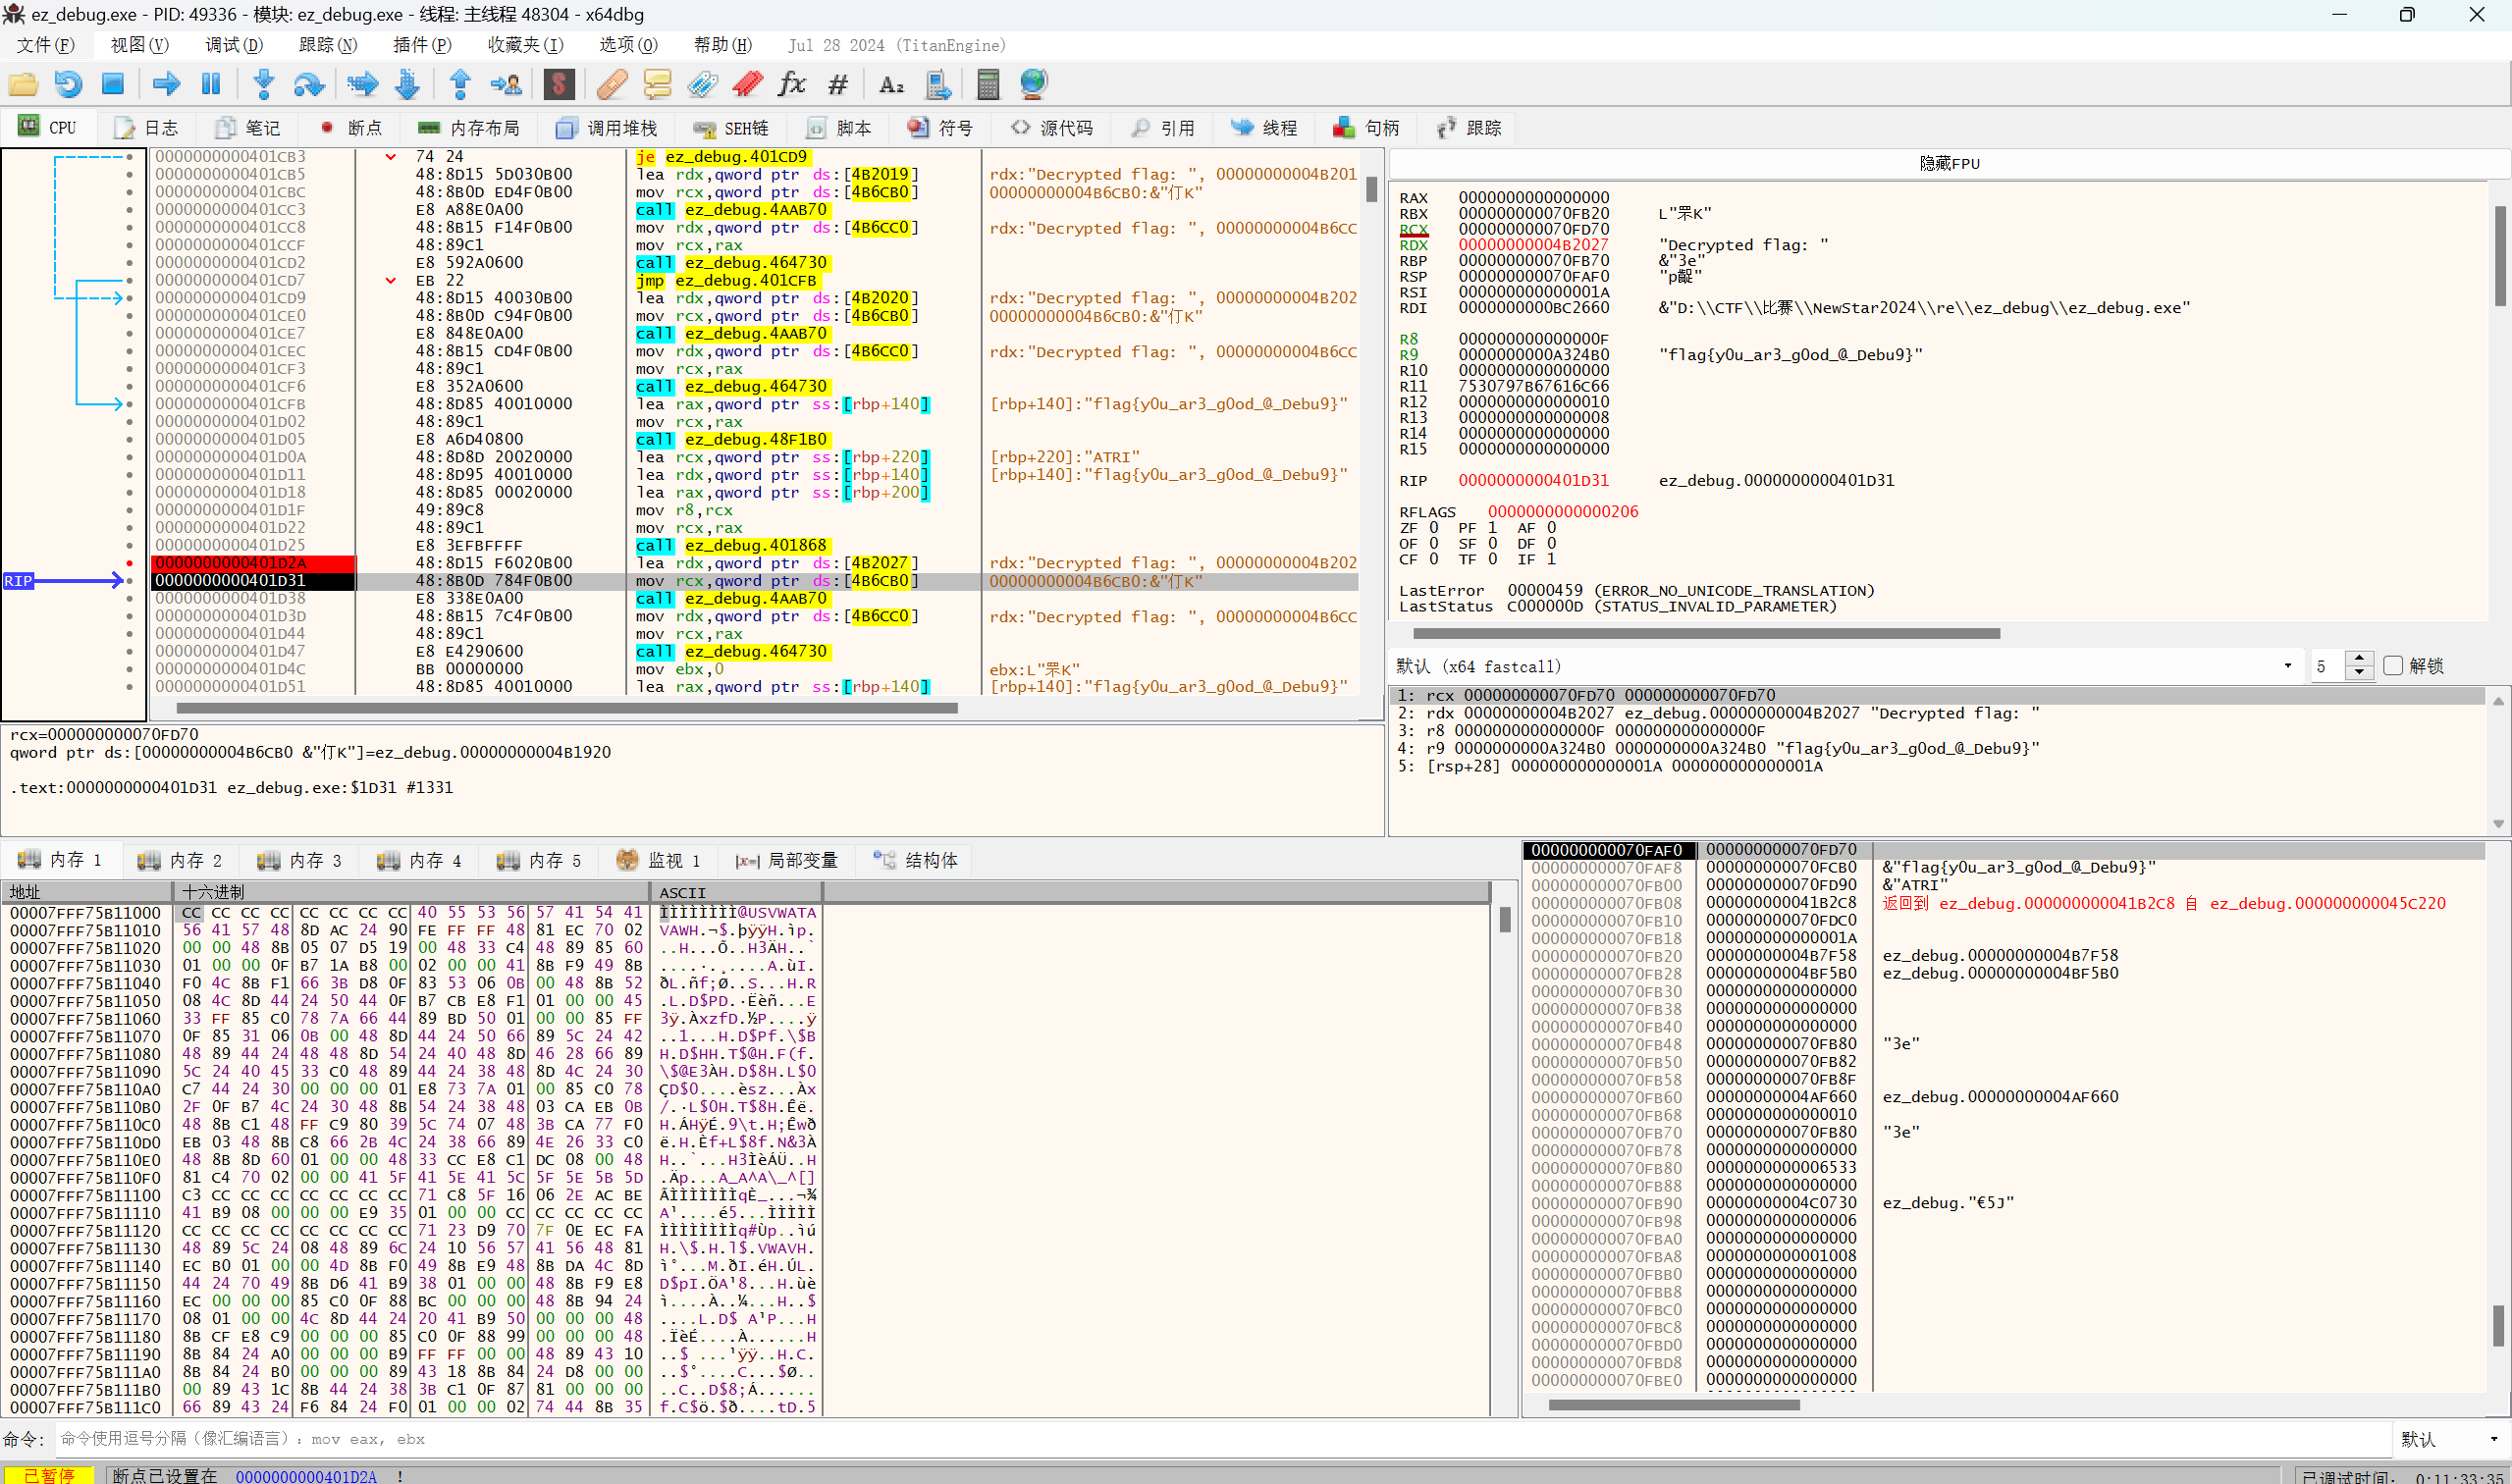Viewport: 2512px width, 1484px height.
Task: Expand the calling convention dropdown arrow
Action: tap(2287, 666)
